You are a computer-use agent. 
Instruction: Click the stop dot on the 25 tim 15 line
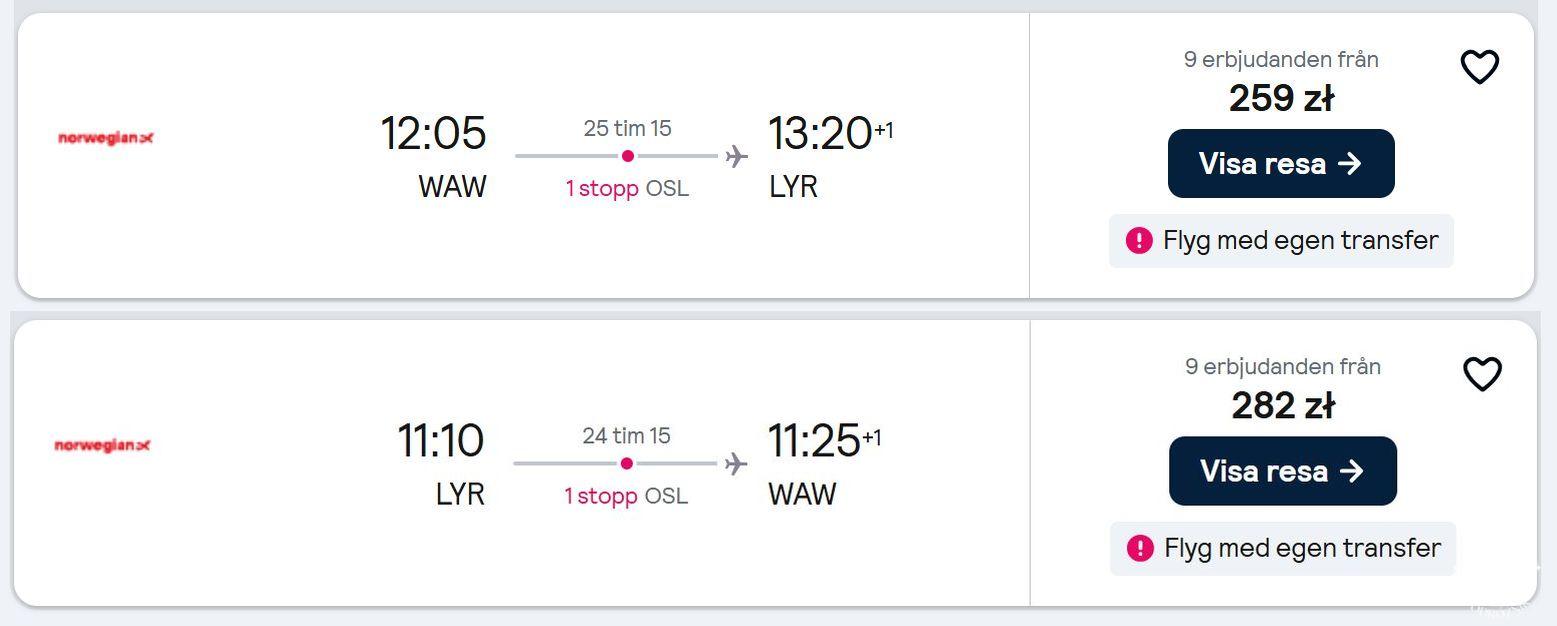627,156
